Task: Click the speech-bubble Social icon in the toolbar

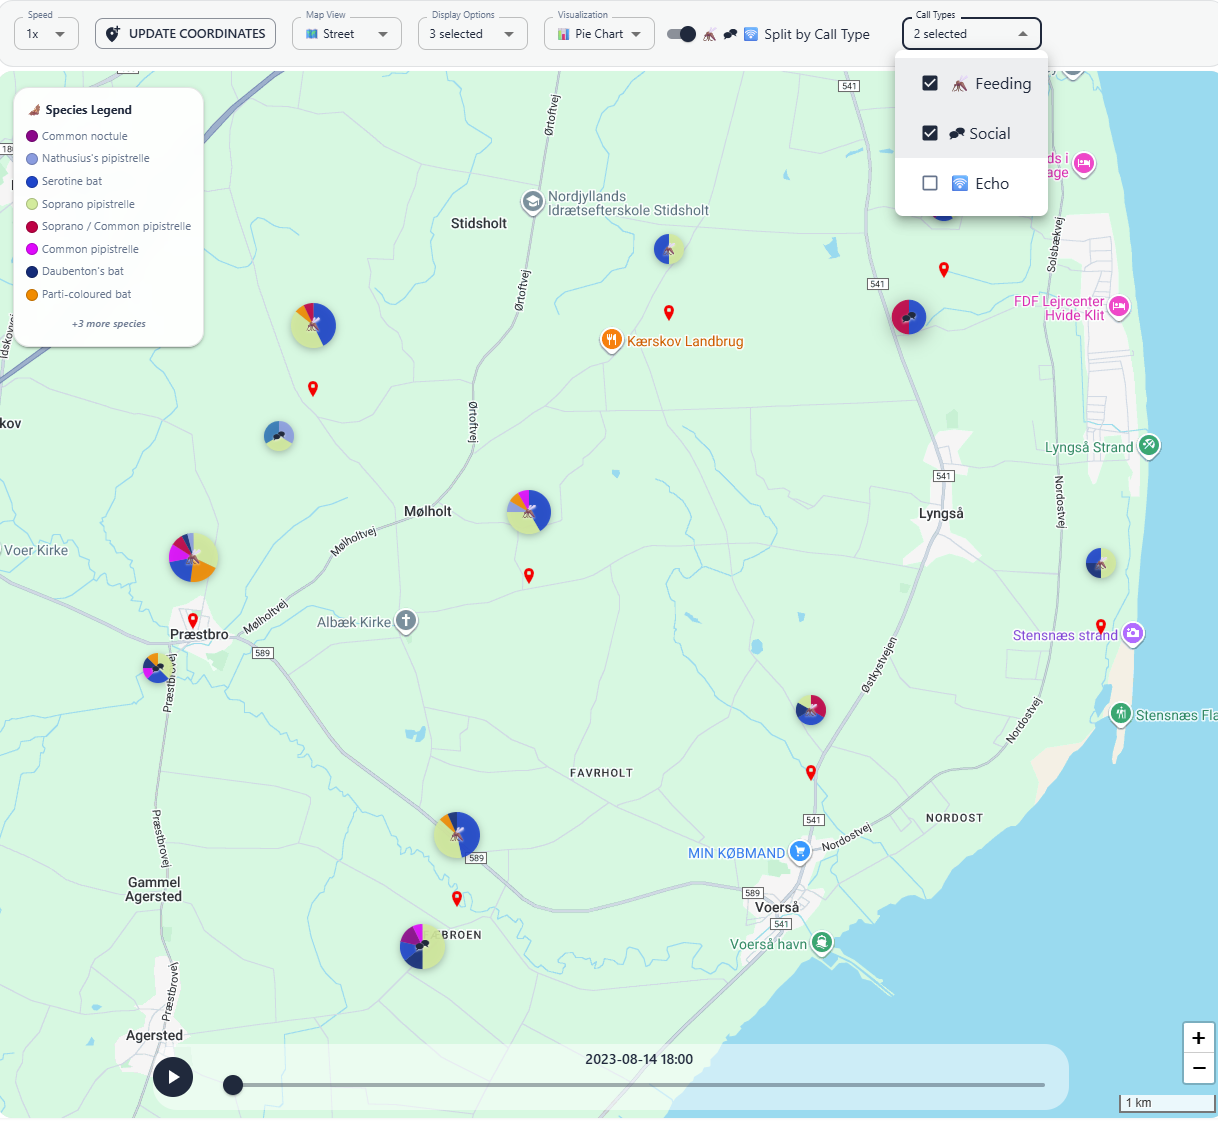Action: pyautogui.click(x=730, y=34)
